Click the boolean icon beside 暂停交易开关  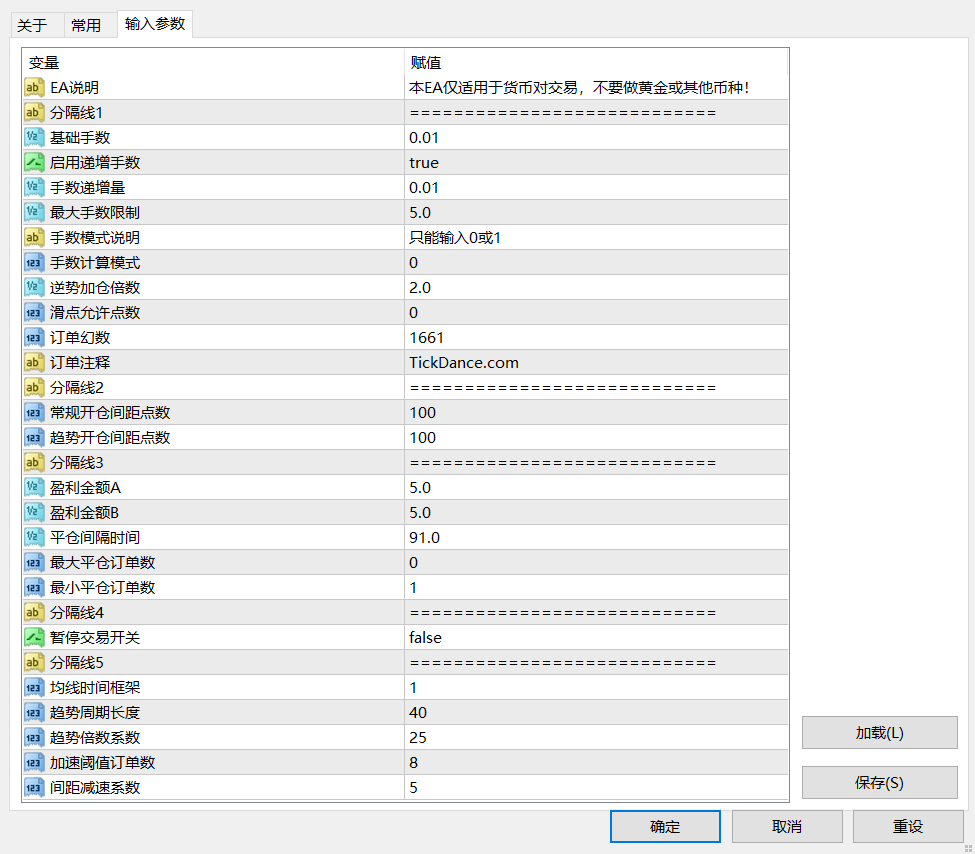tap(33, 638)
